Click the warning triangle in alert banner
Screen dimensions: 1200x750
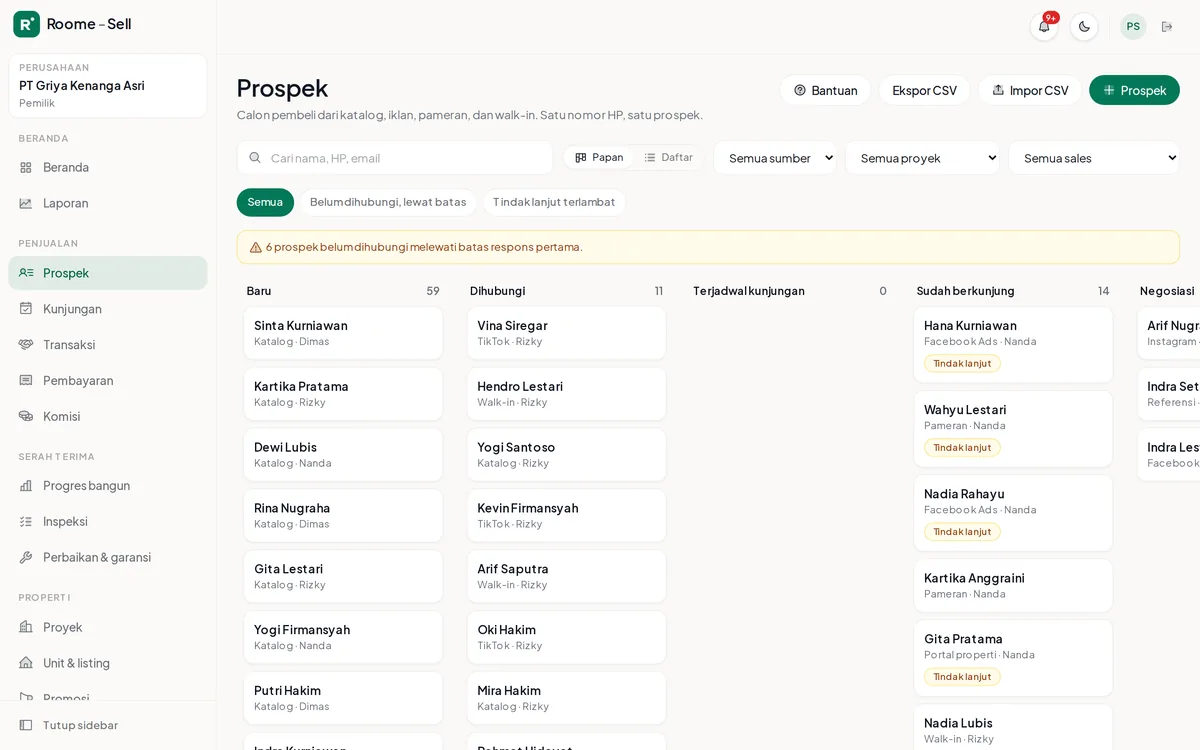256,247
